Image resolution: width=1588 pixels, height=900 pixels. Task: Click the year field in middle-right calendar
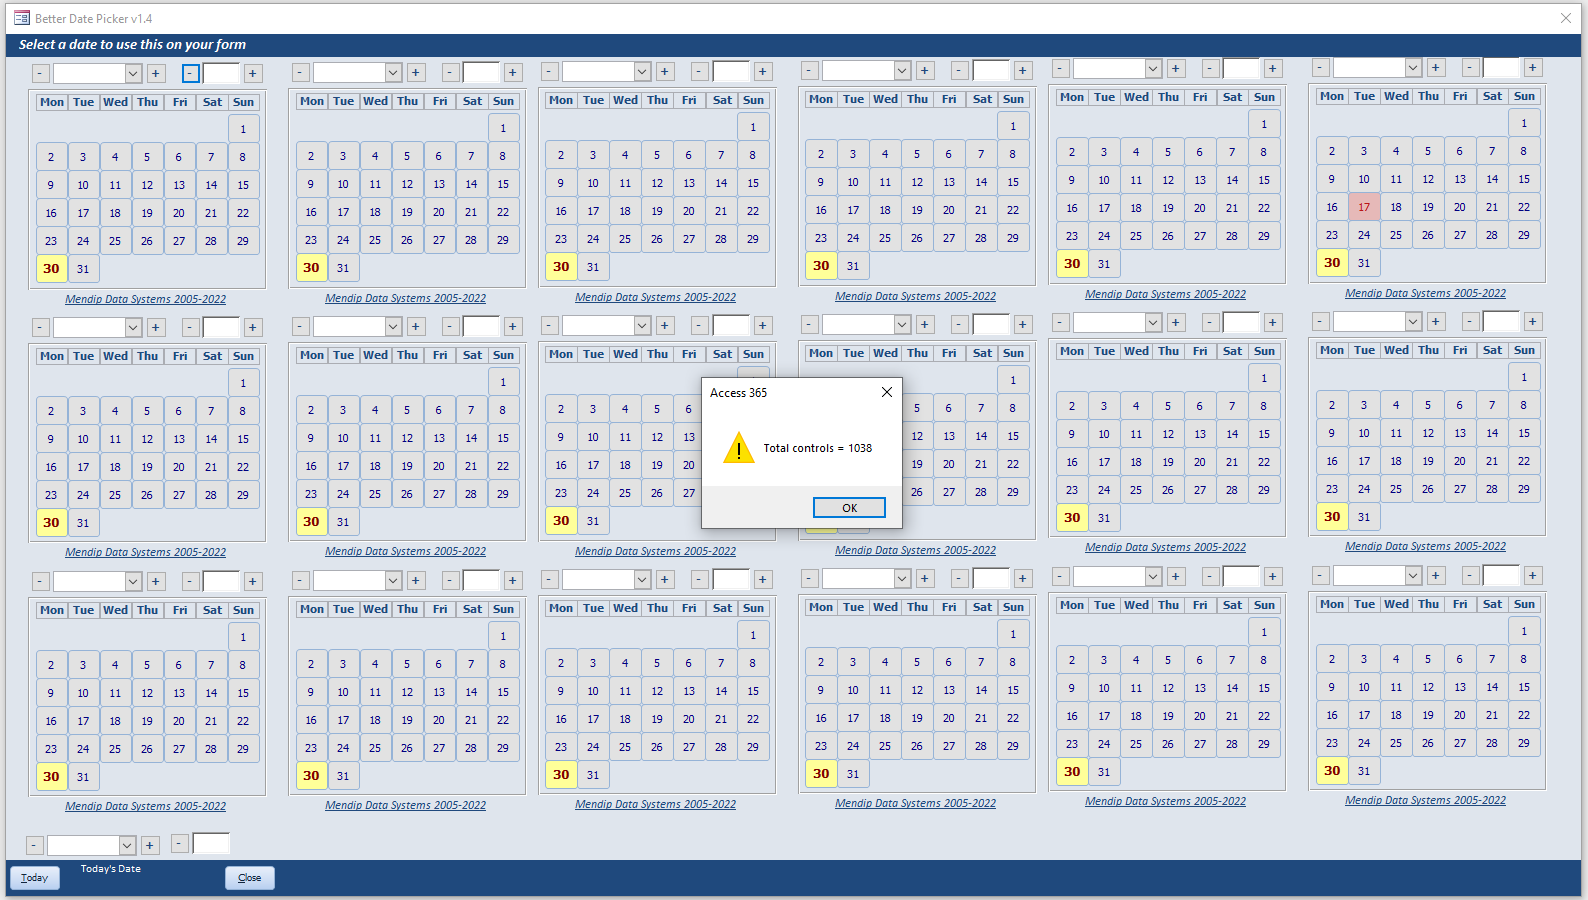click(1501, 322)
